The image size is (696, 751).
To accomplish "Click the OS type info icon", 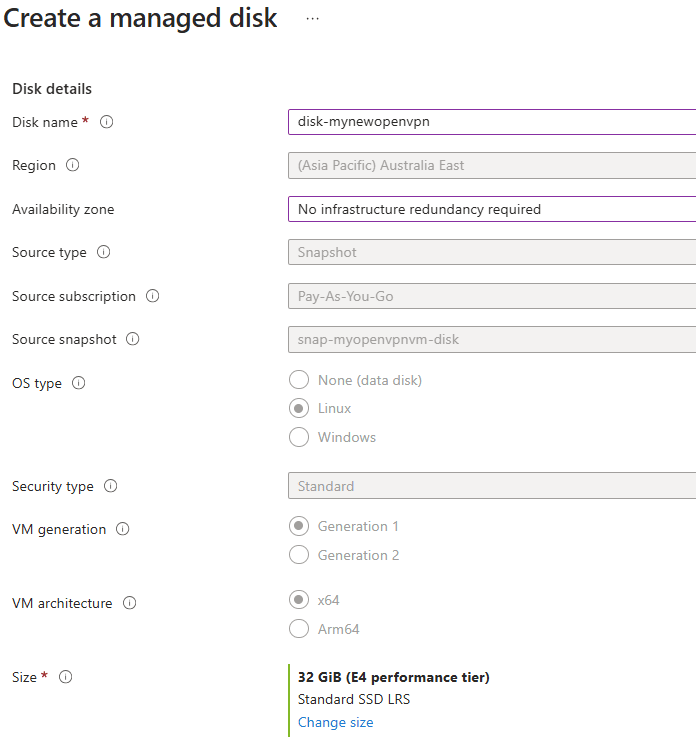I will 79,383.
